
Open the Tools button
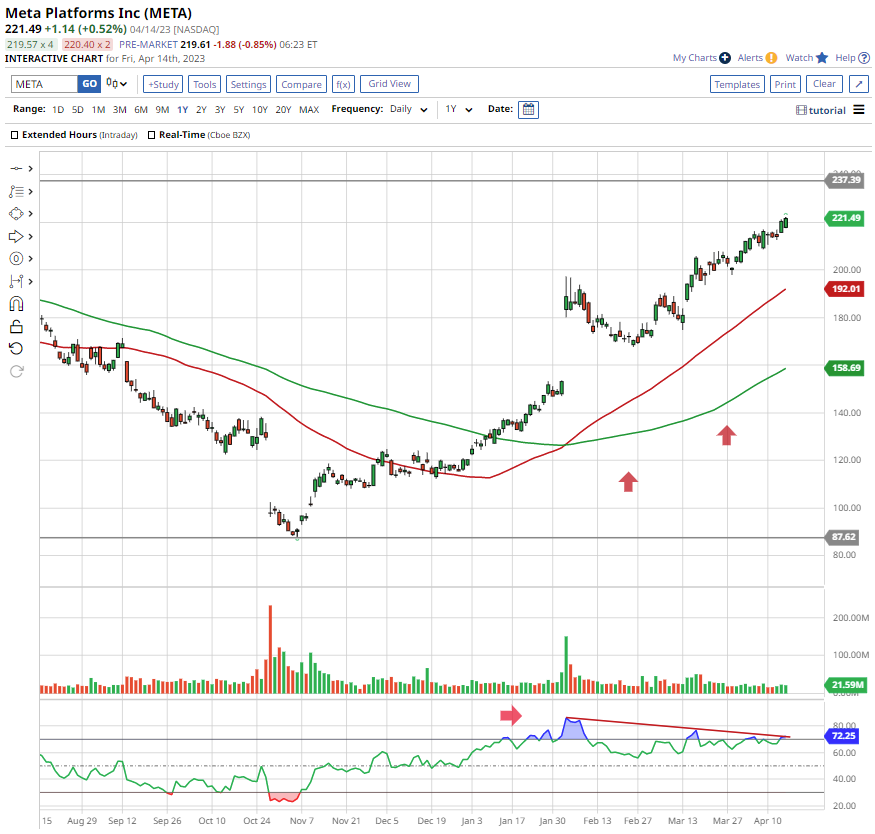[204, 84]
